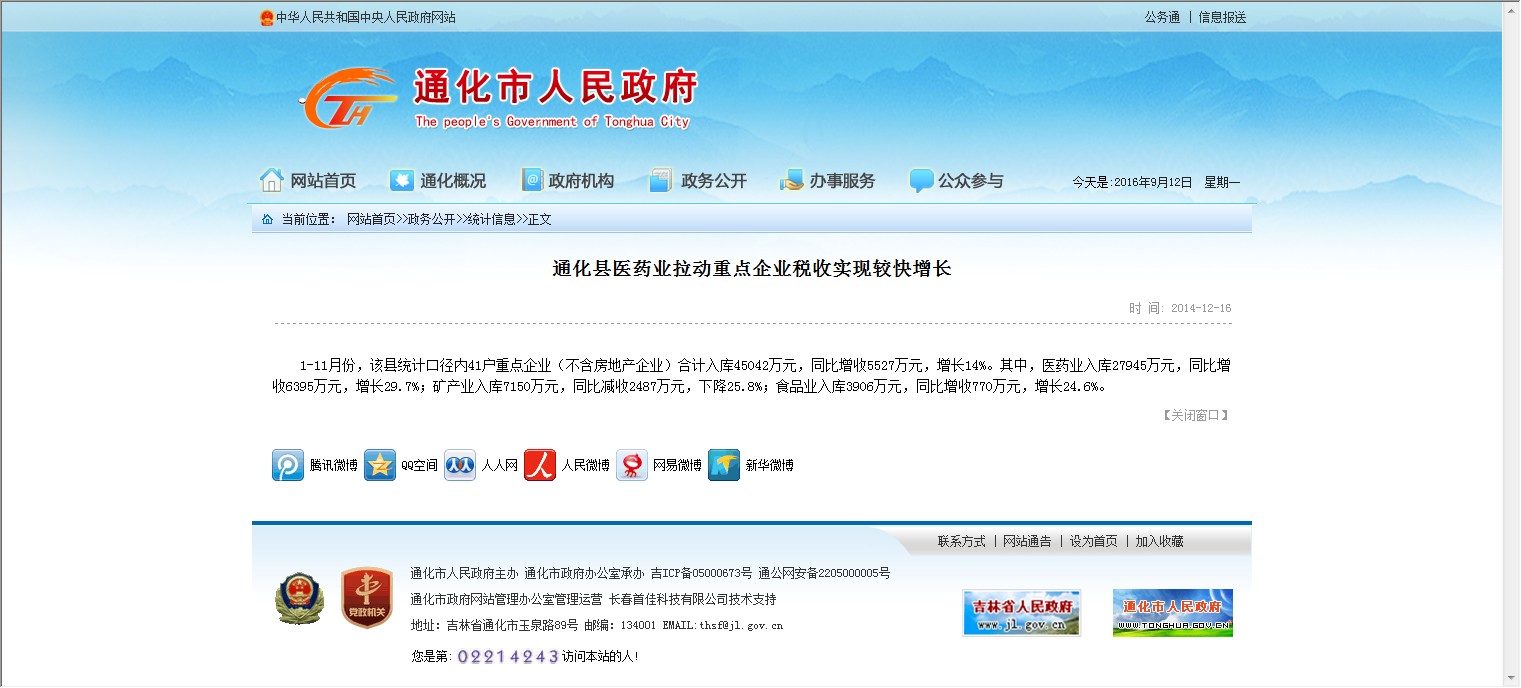Select 公众参与 in the navigation bar
Viewport: 1521px width, 688px height.
(x=956, y=181)
